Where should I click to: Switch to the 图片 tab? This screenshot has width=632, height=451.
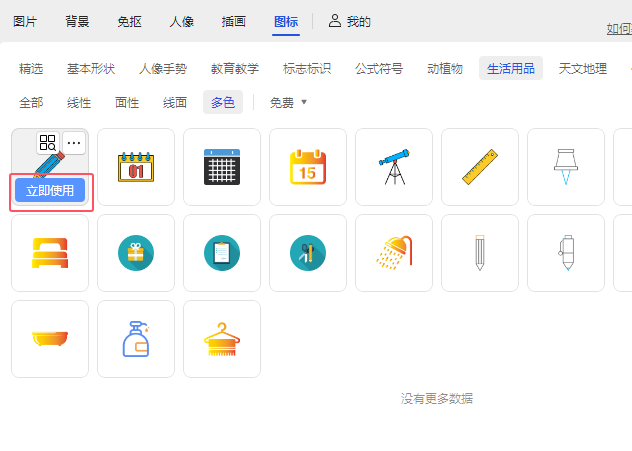coord(25,21)
